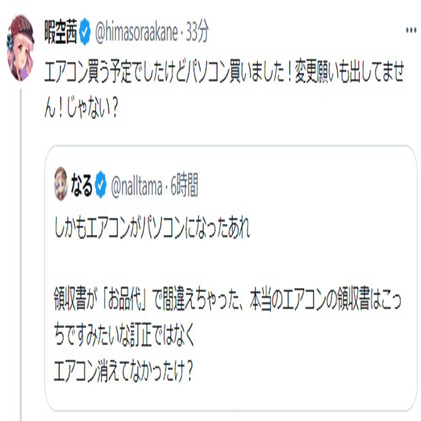Click 暇空茜's profile avatar
The image size is (421, 421).
(21, 48)
